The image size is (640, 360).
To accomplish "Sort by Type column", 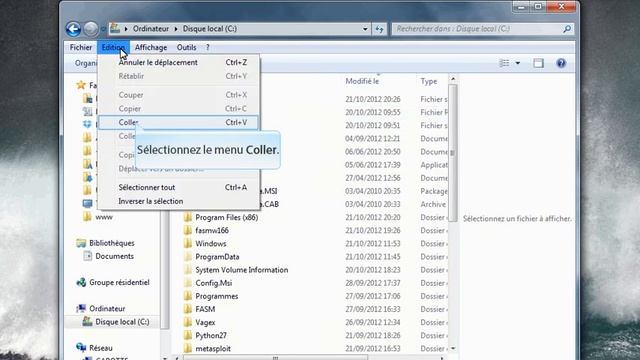I will tap(429, 81).
